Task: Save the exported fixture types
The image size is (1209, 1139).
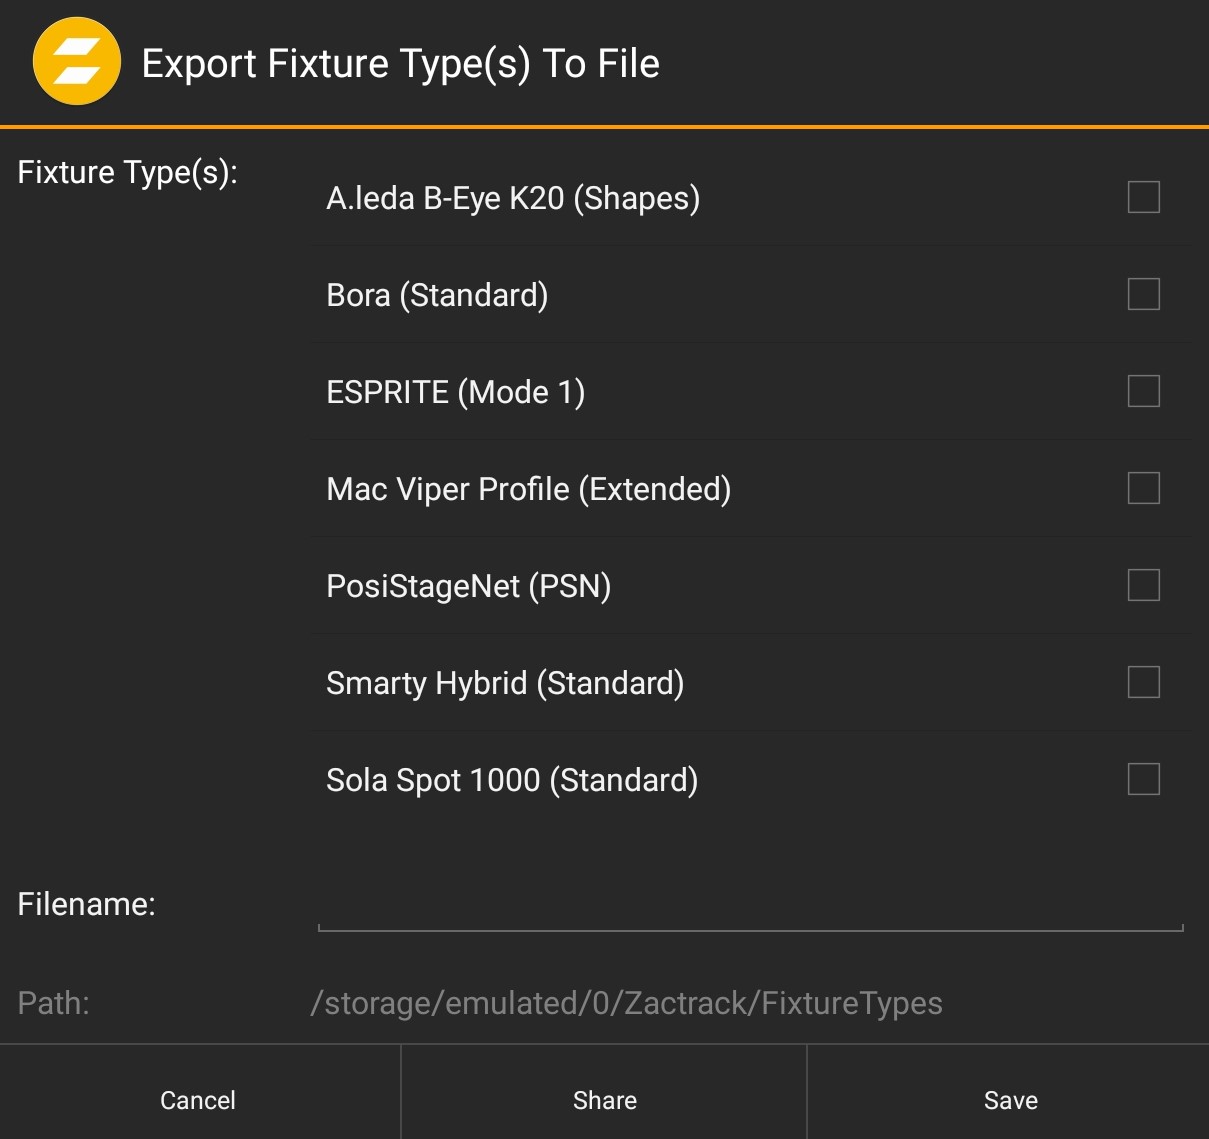Action: [x=1010, y=1099]
